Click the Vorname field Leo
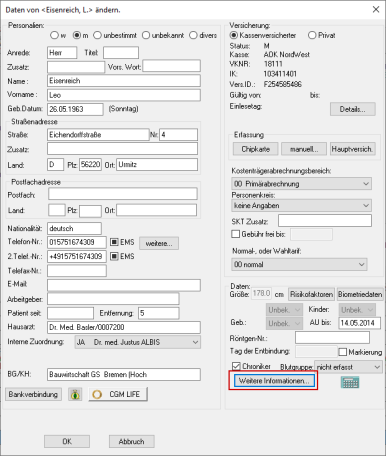386x456 pixels. pyautogui.click(x=124, y=95)
